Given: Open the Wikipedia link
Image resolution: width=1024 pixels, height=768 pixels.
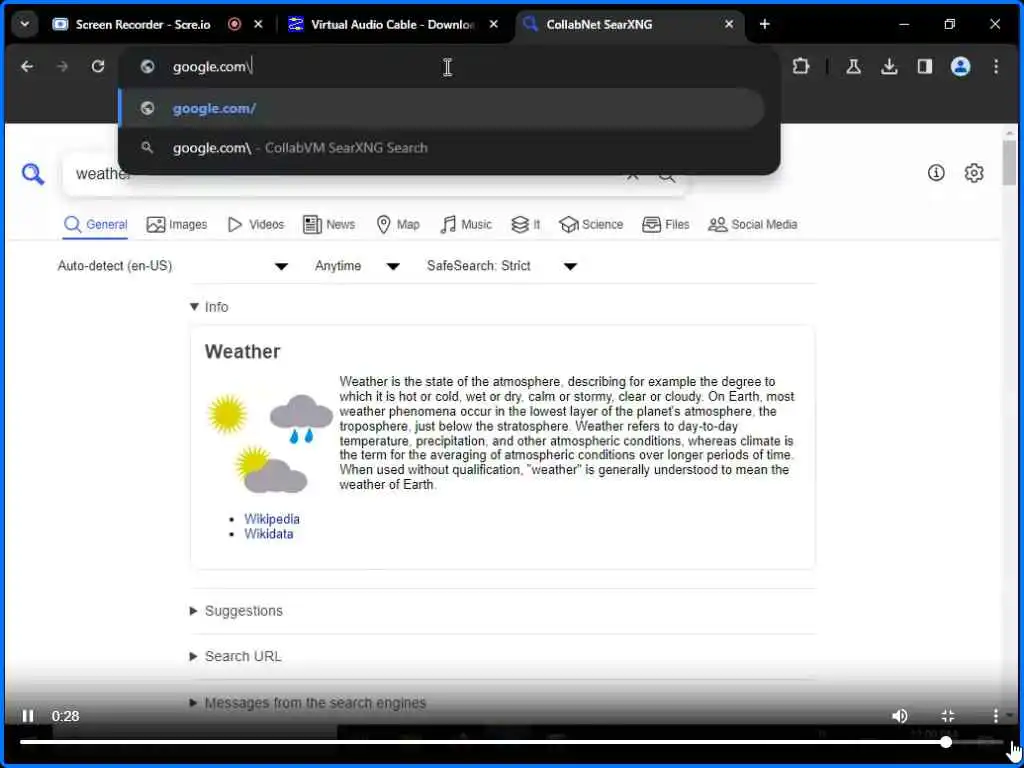Looking at the screenshot, I should tap(272, 519).
